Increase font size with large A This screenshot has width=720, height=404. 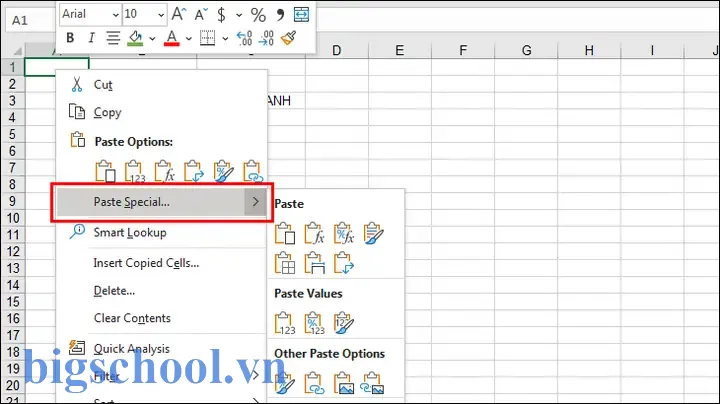pyautogui.click(x=179, y=14)
